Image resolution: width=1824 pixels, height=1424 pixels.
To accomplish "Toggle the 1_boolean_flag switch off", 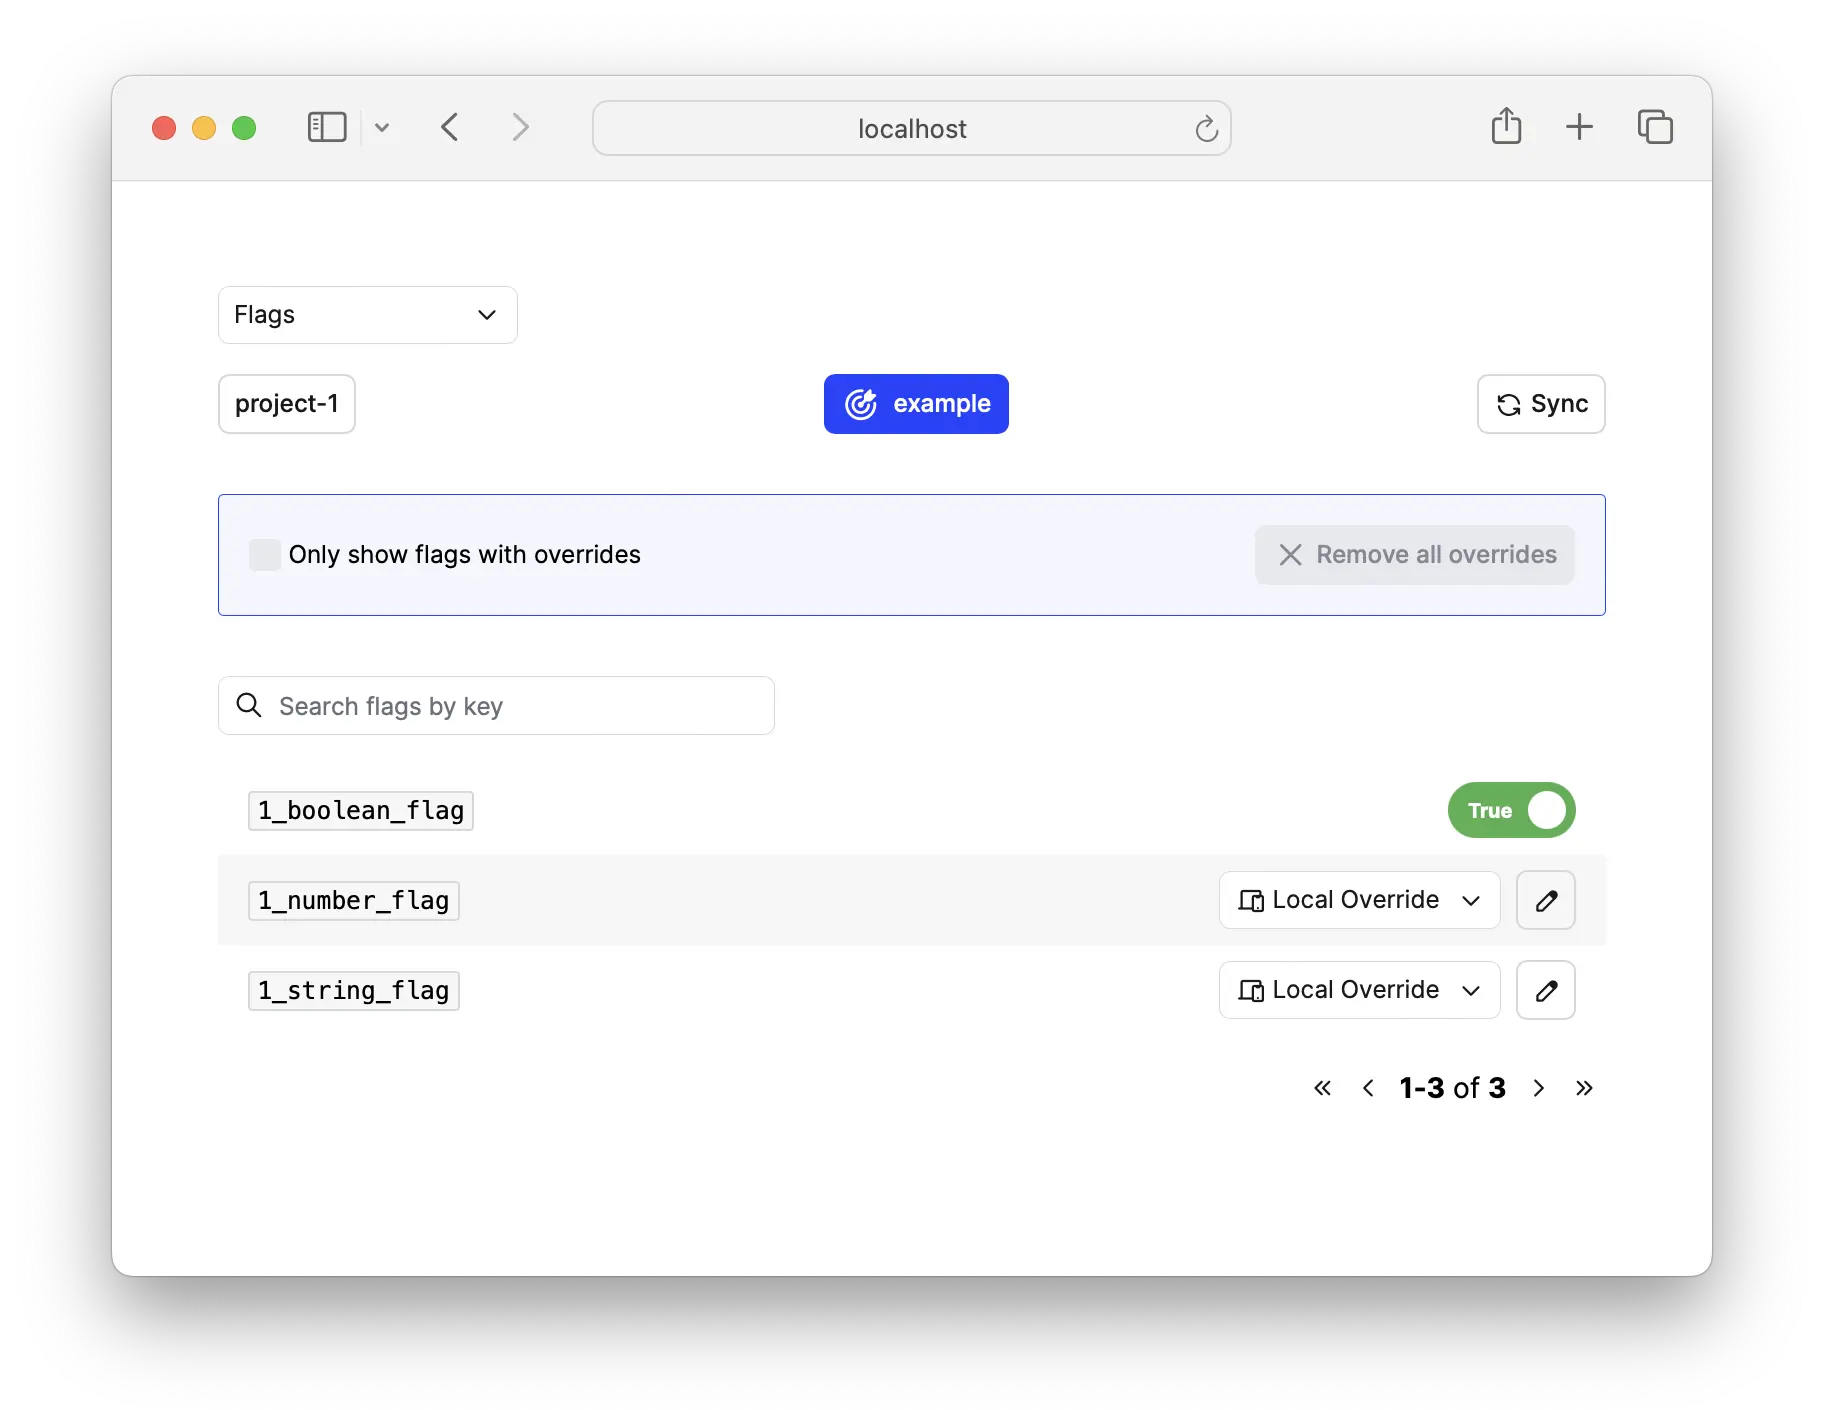I will (1511, 810).
